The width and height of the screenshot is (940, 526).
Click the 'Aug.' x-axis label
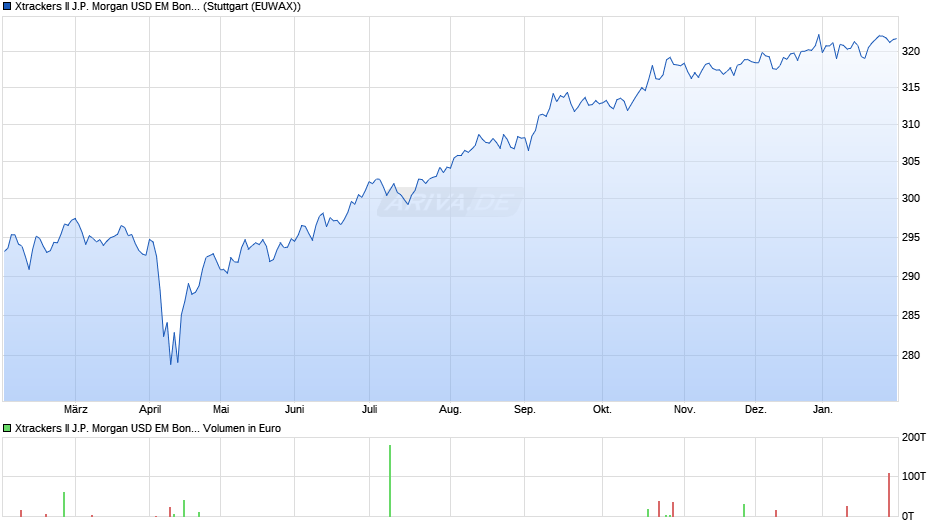(x=450, y=409)
